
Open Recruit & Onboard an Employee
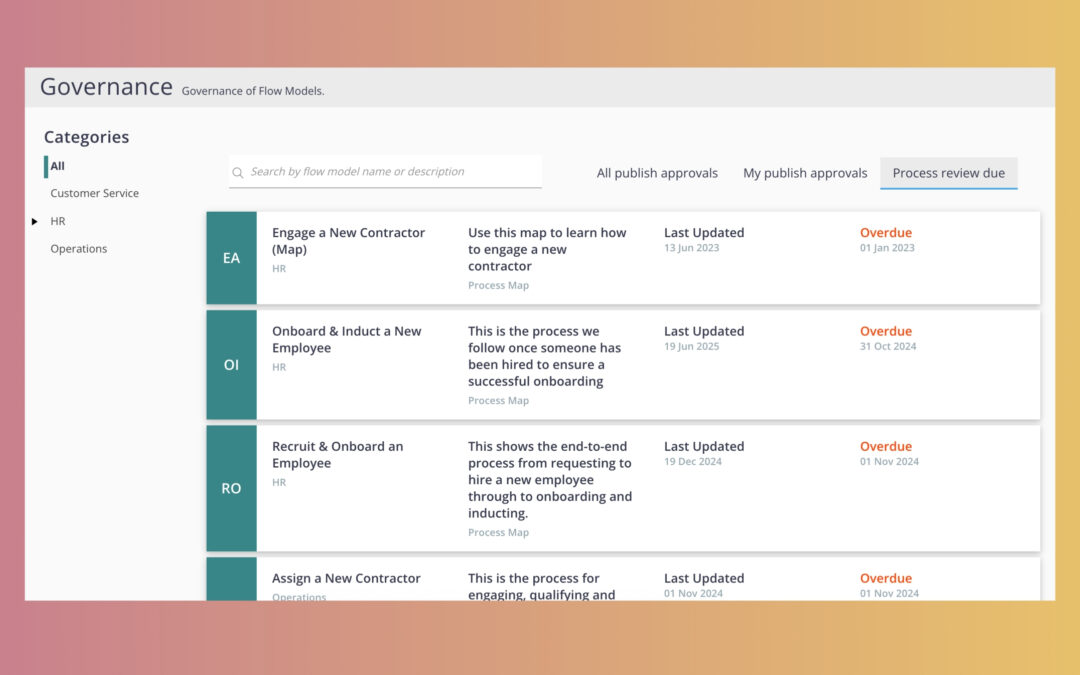click(x=337, y=455)
